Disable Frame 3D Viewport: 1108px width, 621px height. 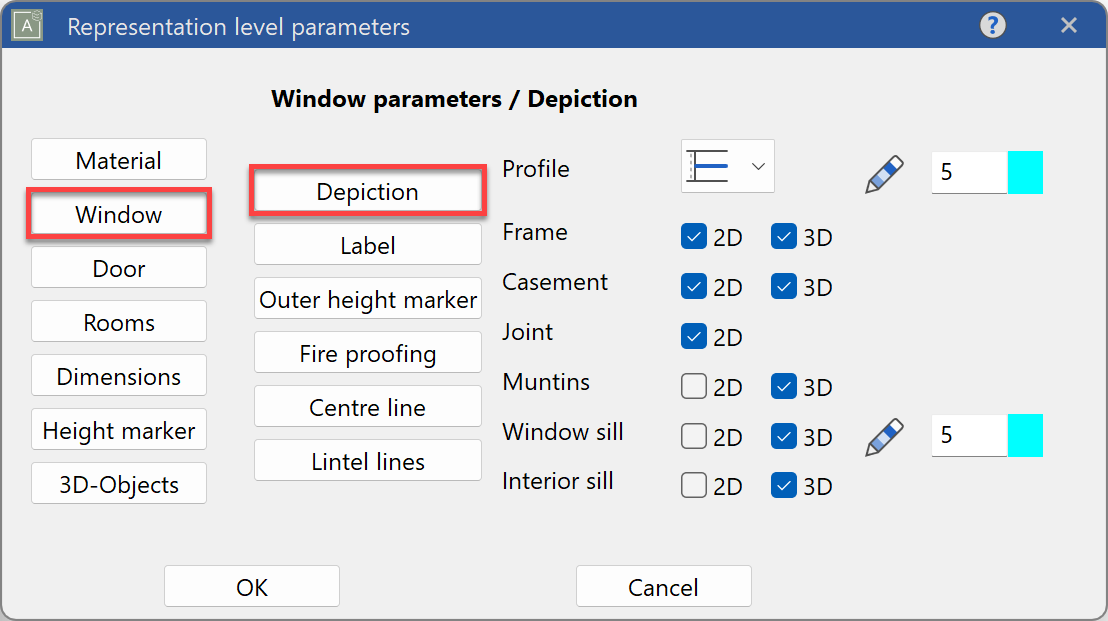tap(784, 236)
